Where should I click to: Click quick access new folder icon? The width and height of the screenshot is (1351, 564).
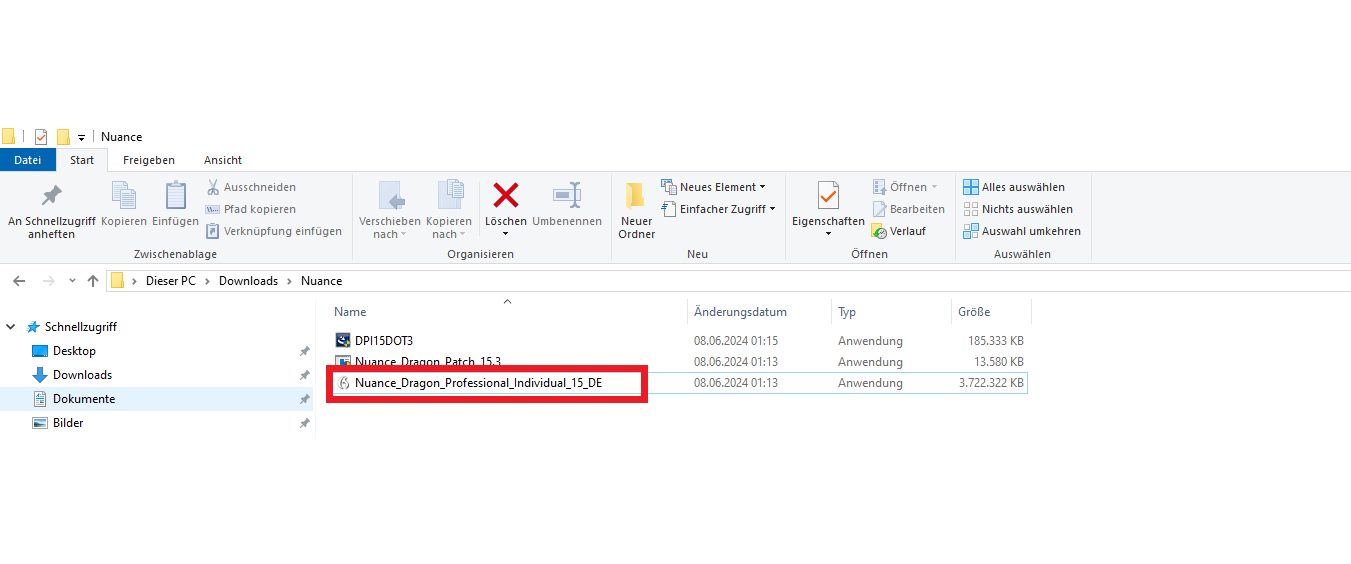tap(63, 137)
